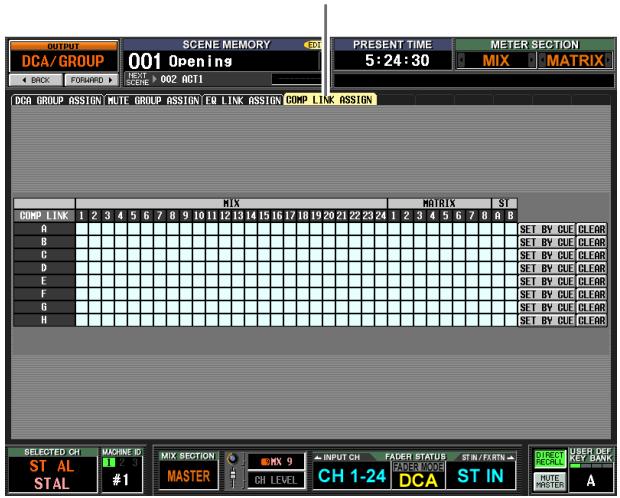Click CLEAR for comp link G
The width and height of the screenshot is (620, 498).
tap(592, 308)
